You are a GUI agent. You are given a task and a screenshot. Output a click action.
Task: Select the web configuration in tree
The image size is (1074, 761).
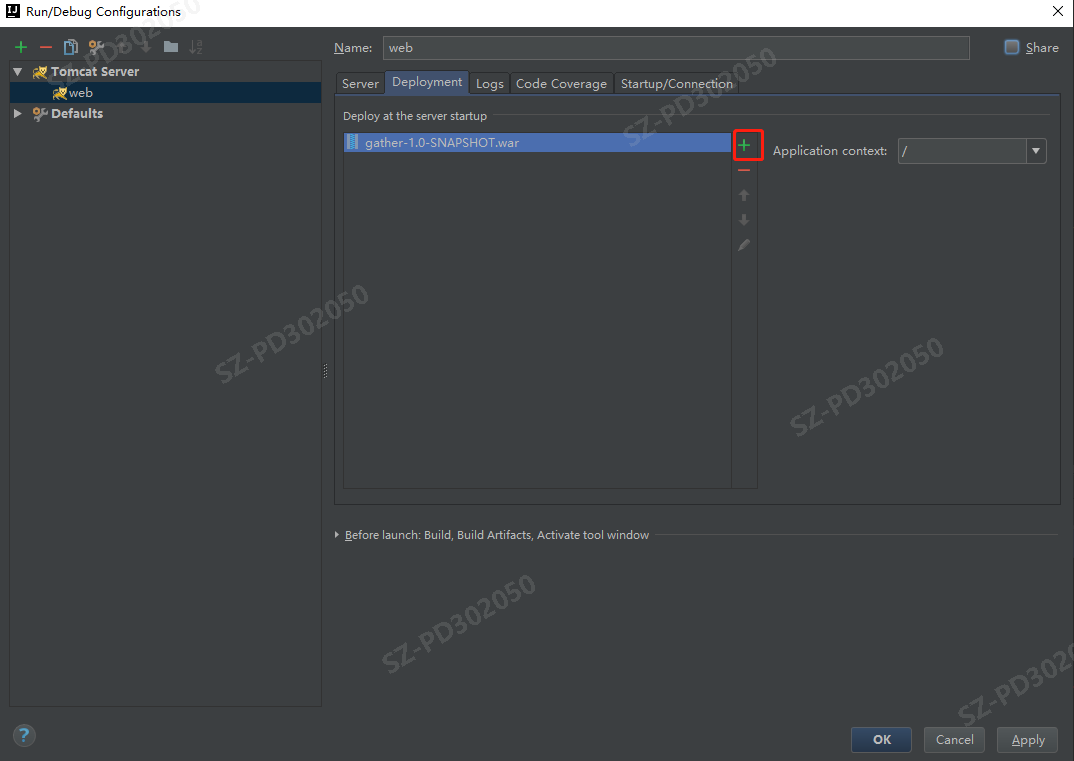(165, 92)
